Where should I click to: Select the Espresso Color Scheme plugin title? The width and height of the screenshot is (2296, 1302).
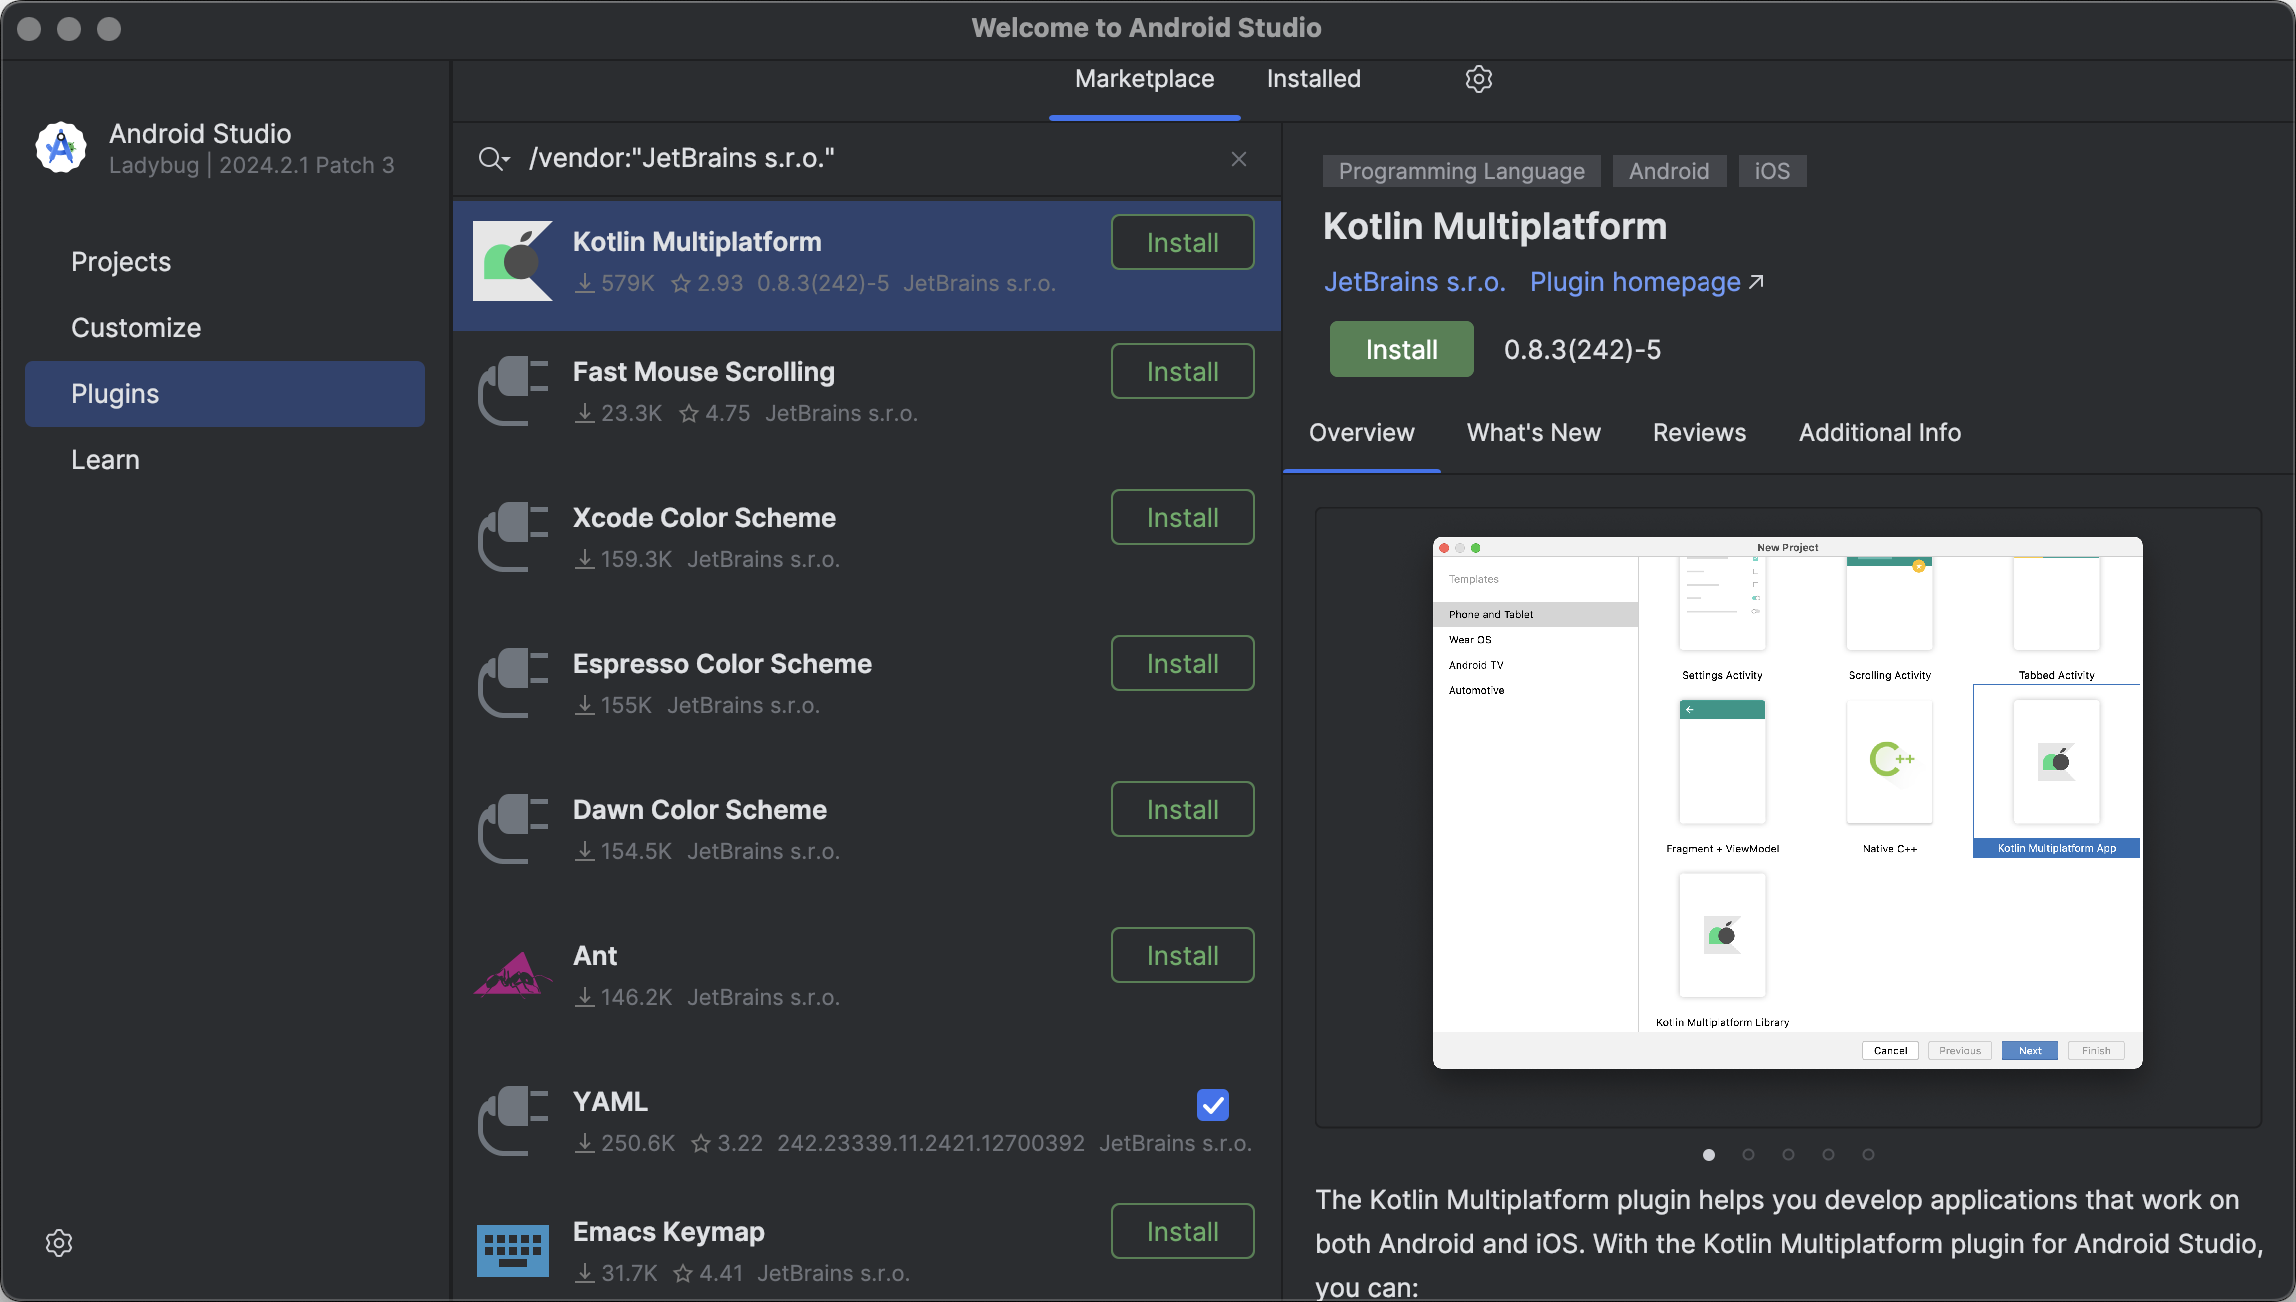click(722, 664)
